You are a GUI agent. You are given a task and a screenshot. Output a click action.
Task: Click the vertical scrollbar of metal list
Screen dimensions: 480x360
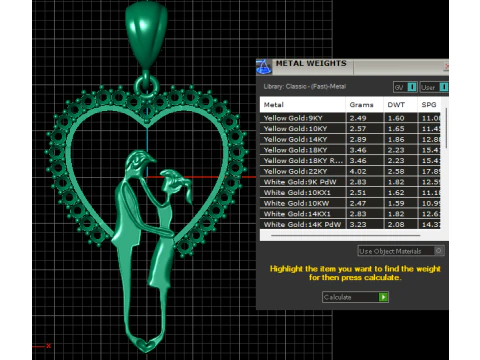446,128
